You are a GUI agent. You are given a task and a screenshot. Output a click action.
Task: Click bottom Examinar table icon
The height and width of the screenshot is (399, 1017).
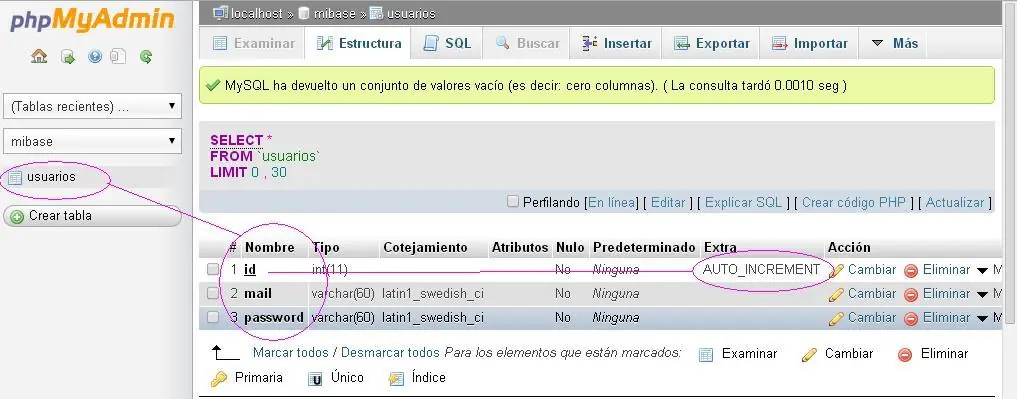point(706,355)
